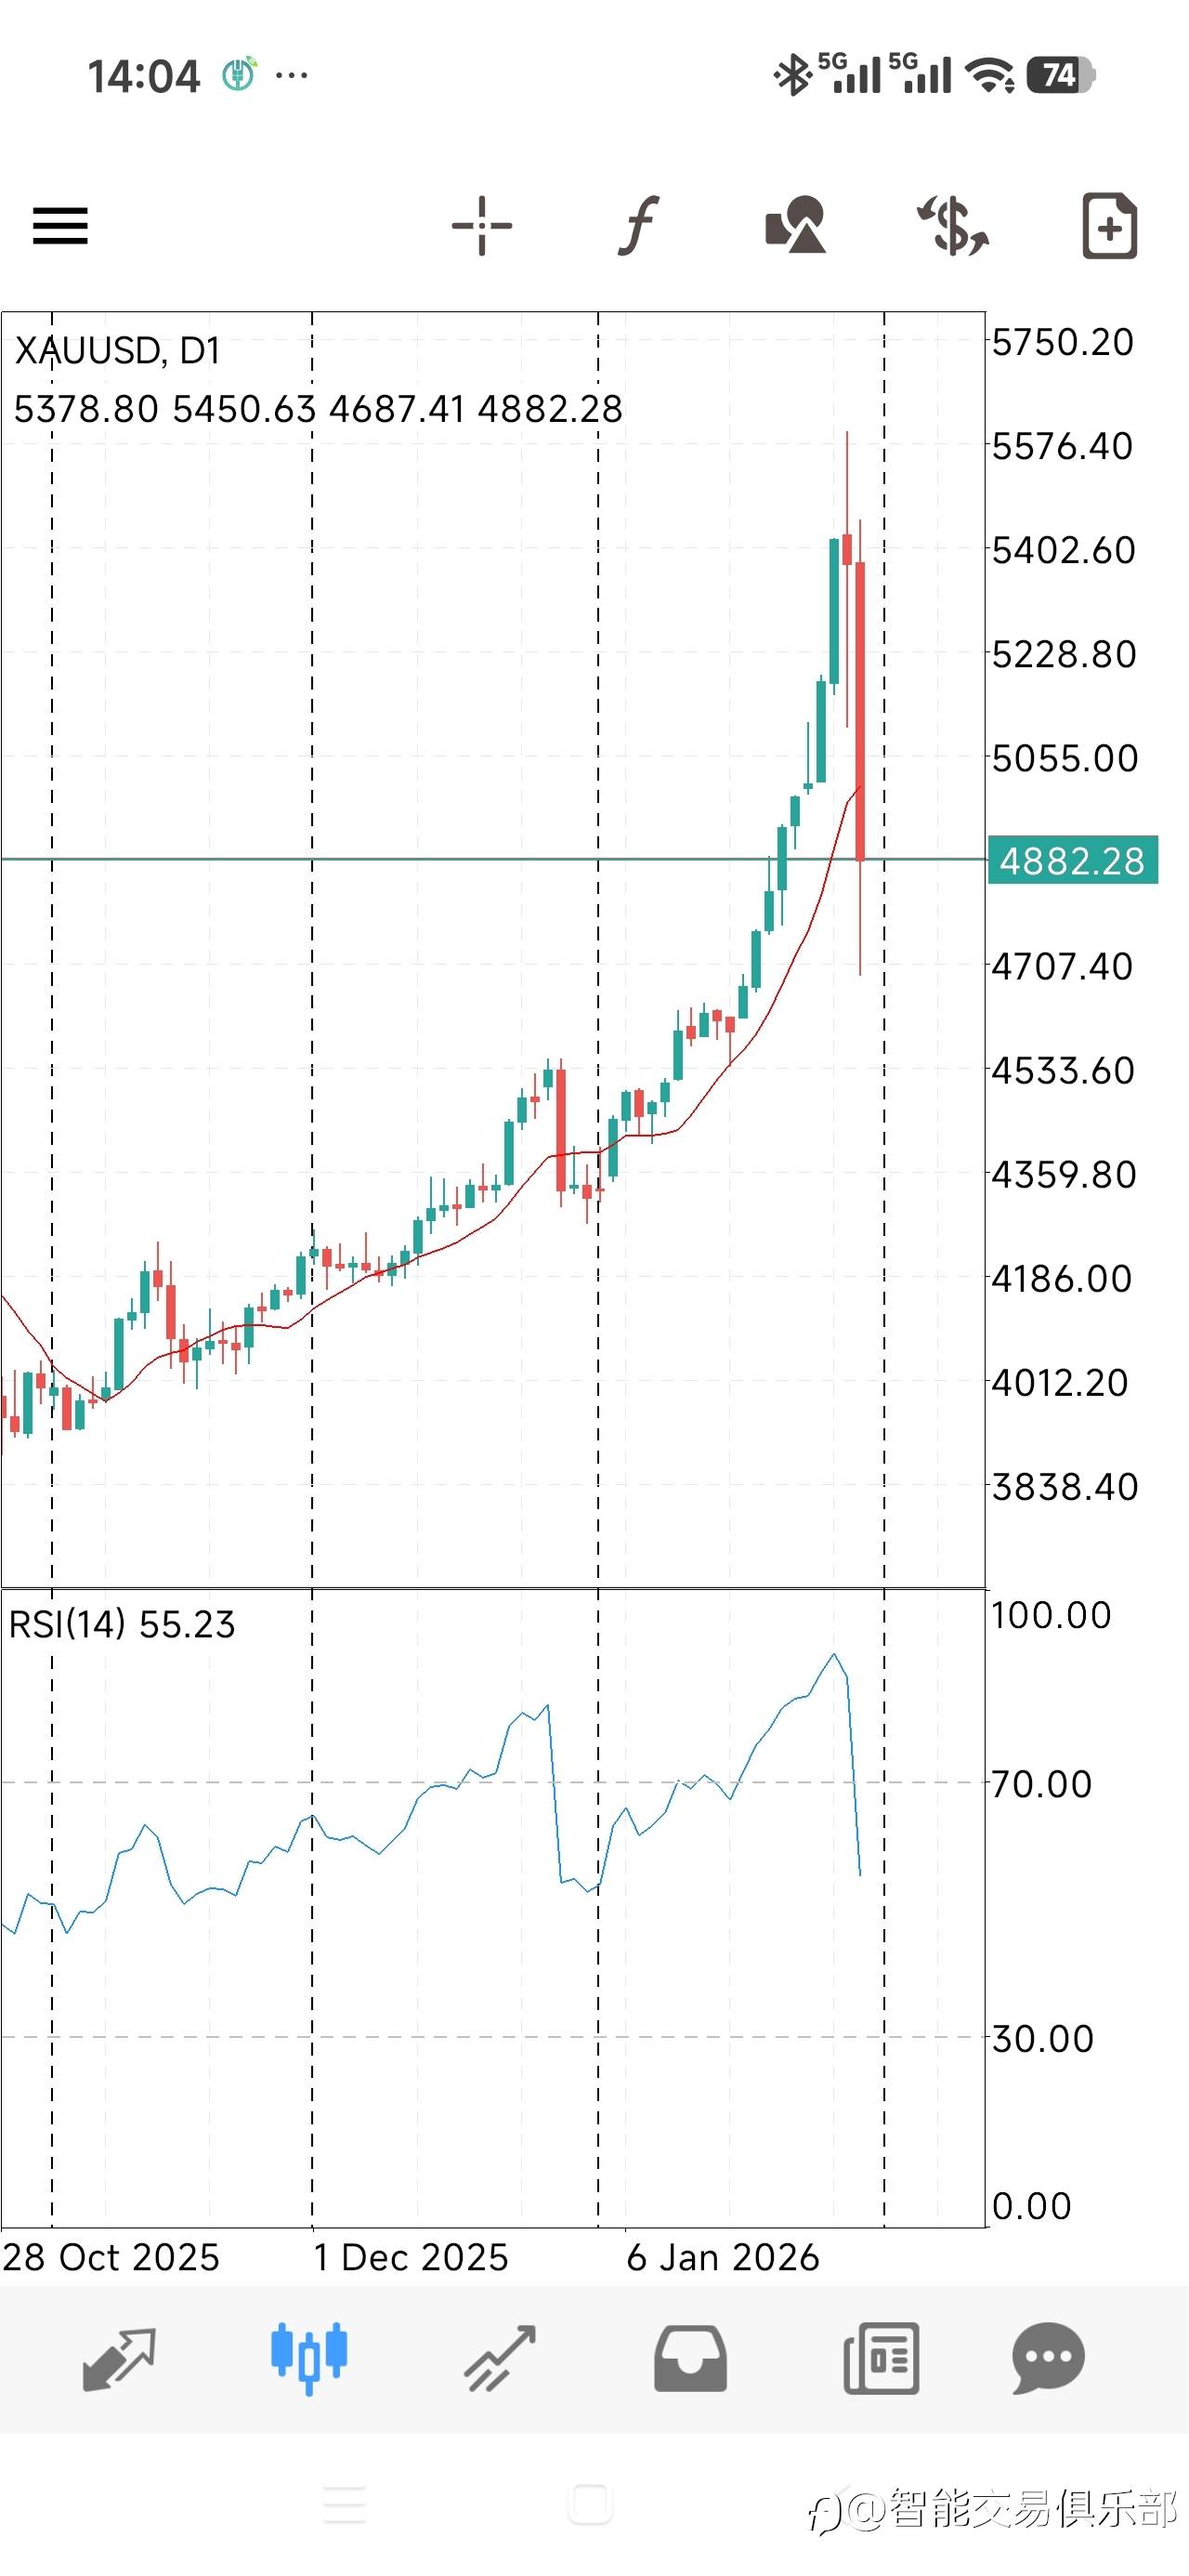
Task: Tap the RSI 70.00 level label
Action: coord(1041,1784)
